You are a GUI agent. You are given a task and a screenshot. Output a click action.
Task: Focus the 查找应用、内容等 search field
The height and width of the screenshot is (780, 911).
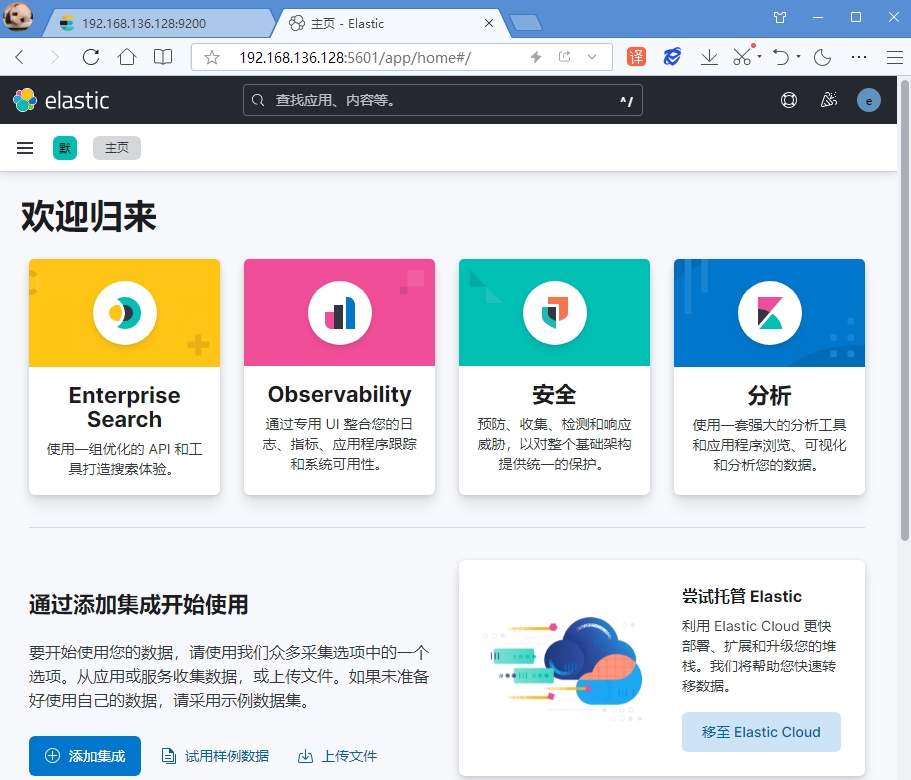pos(442,100)
